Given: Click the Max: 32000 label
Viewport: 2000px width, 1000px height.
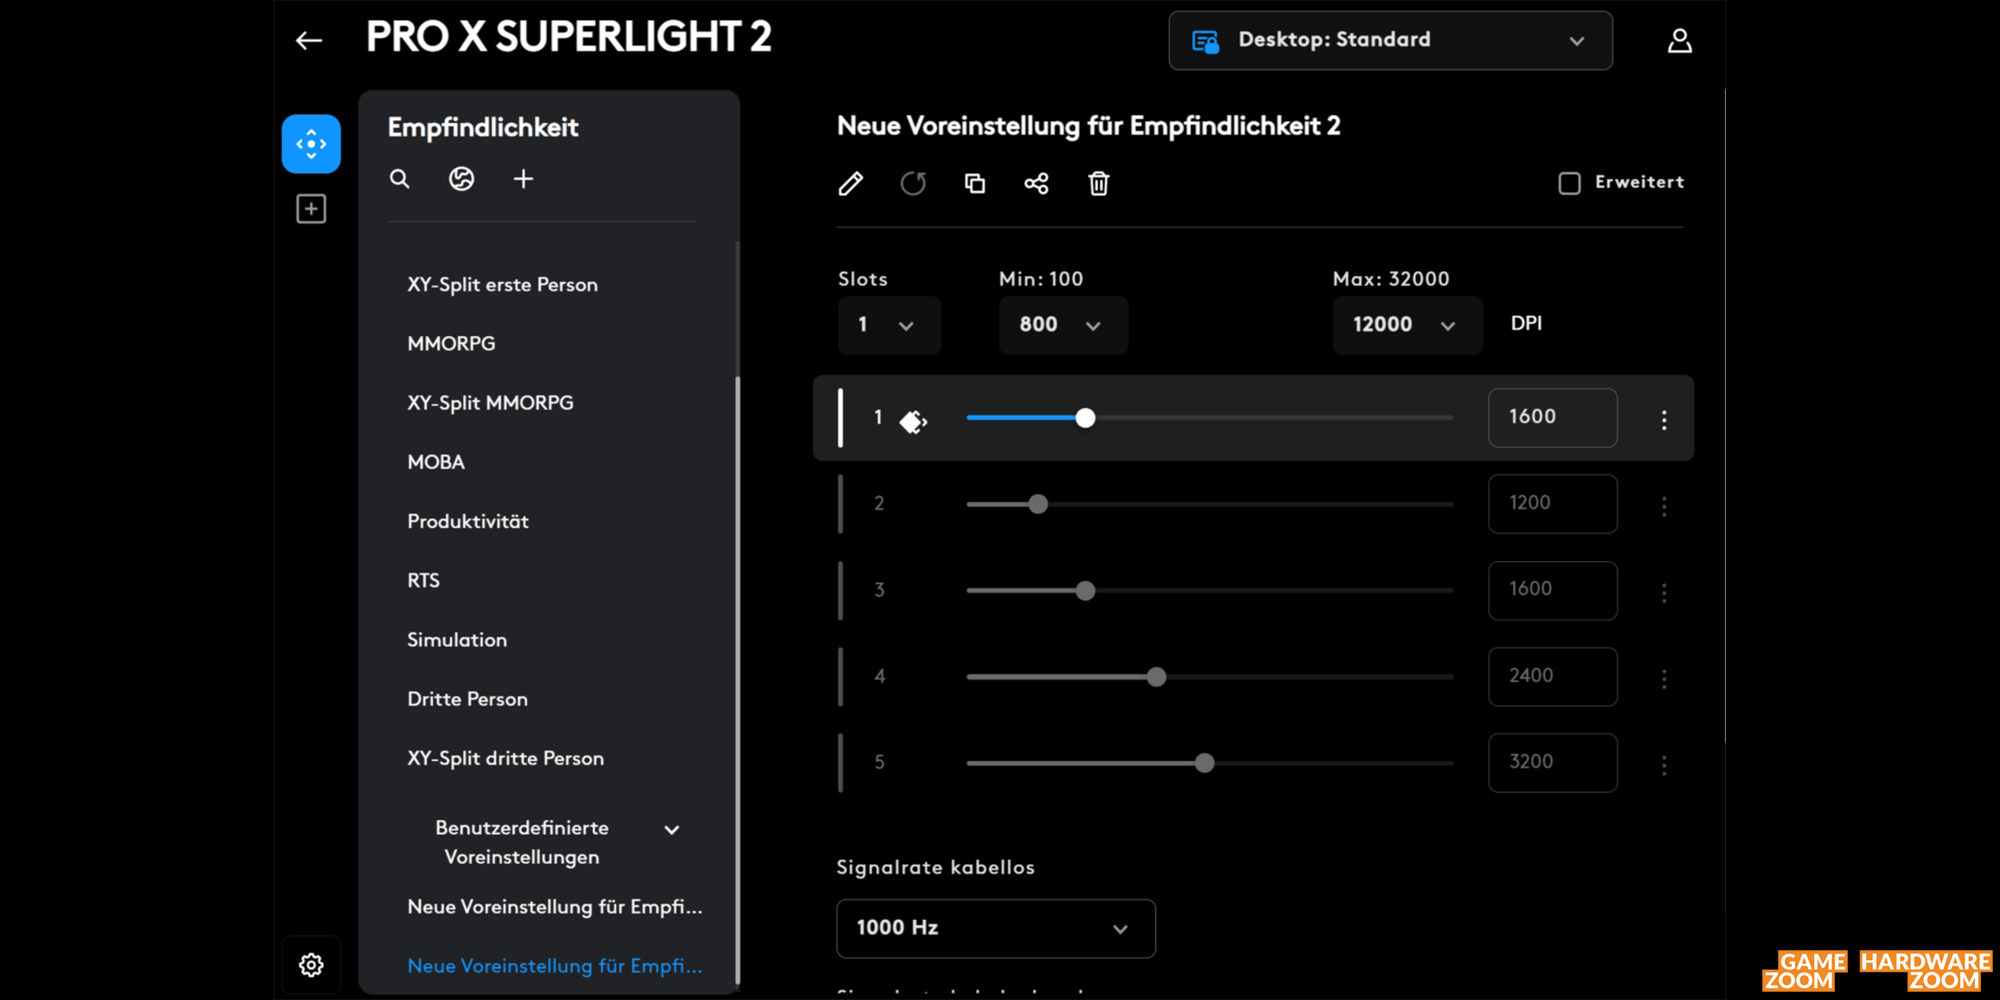Looking at the screenshot, I should tap(1390, 279).
